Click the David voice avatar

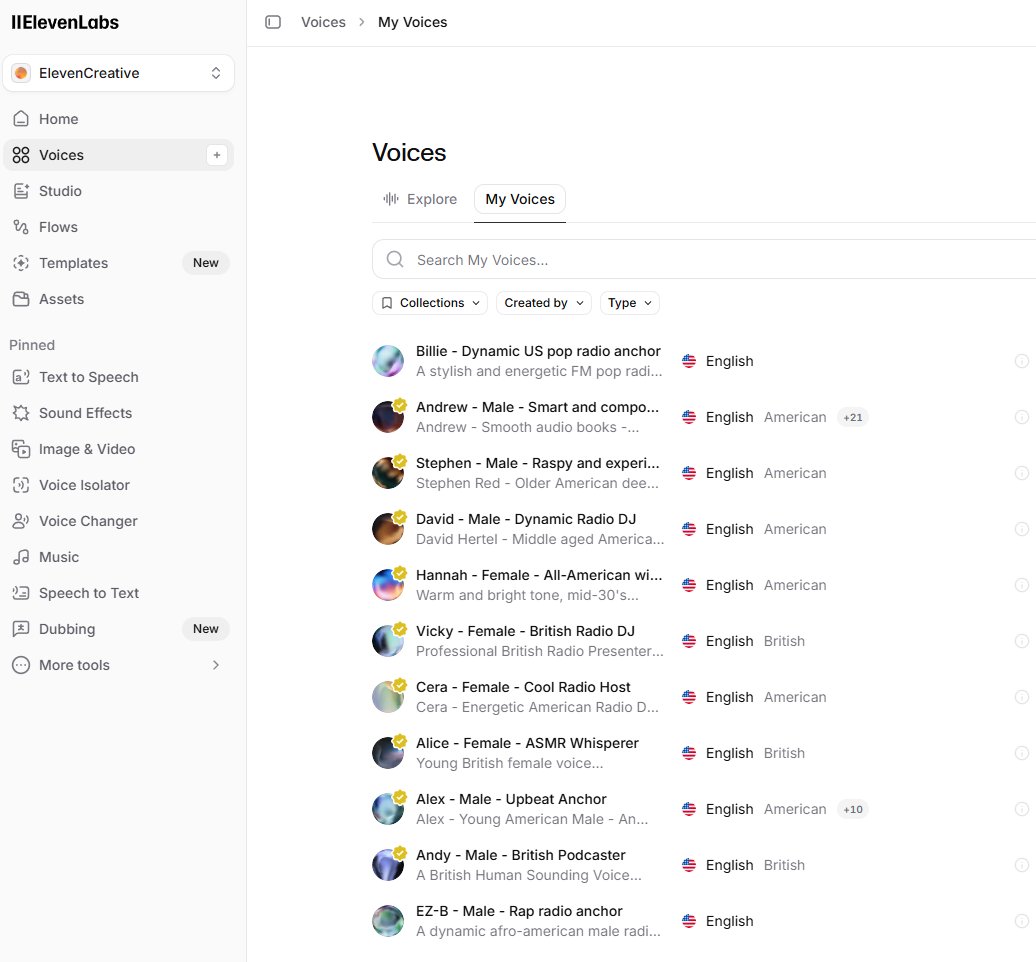coord(388,529)
